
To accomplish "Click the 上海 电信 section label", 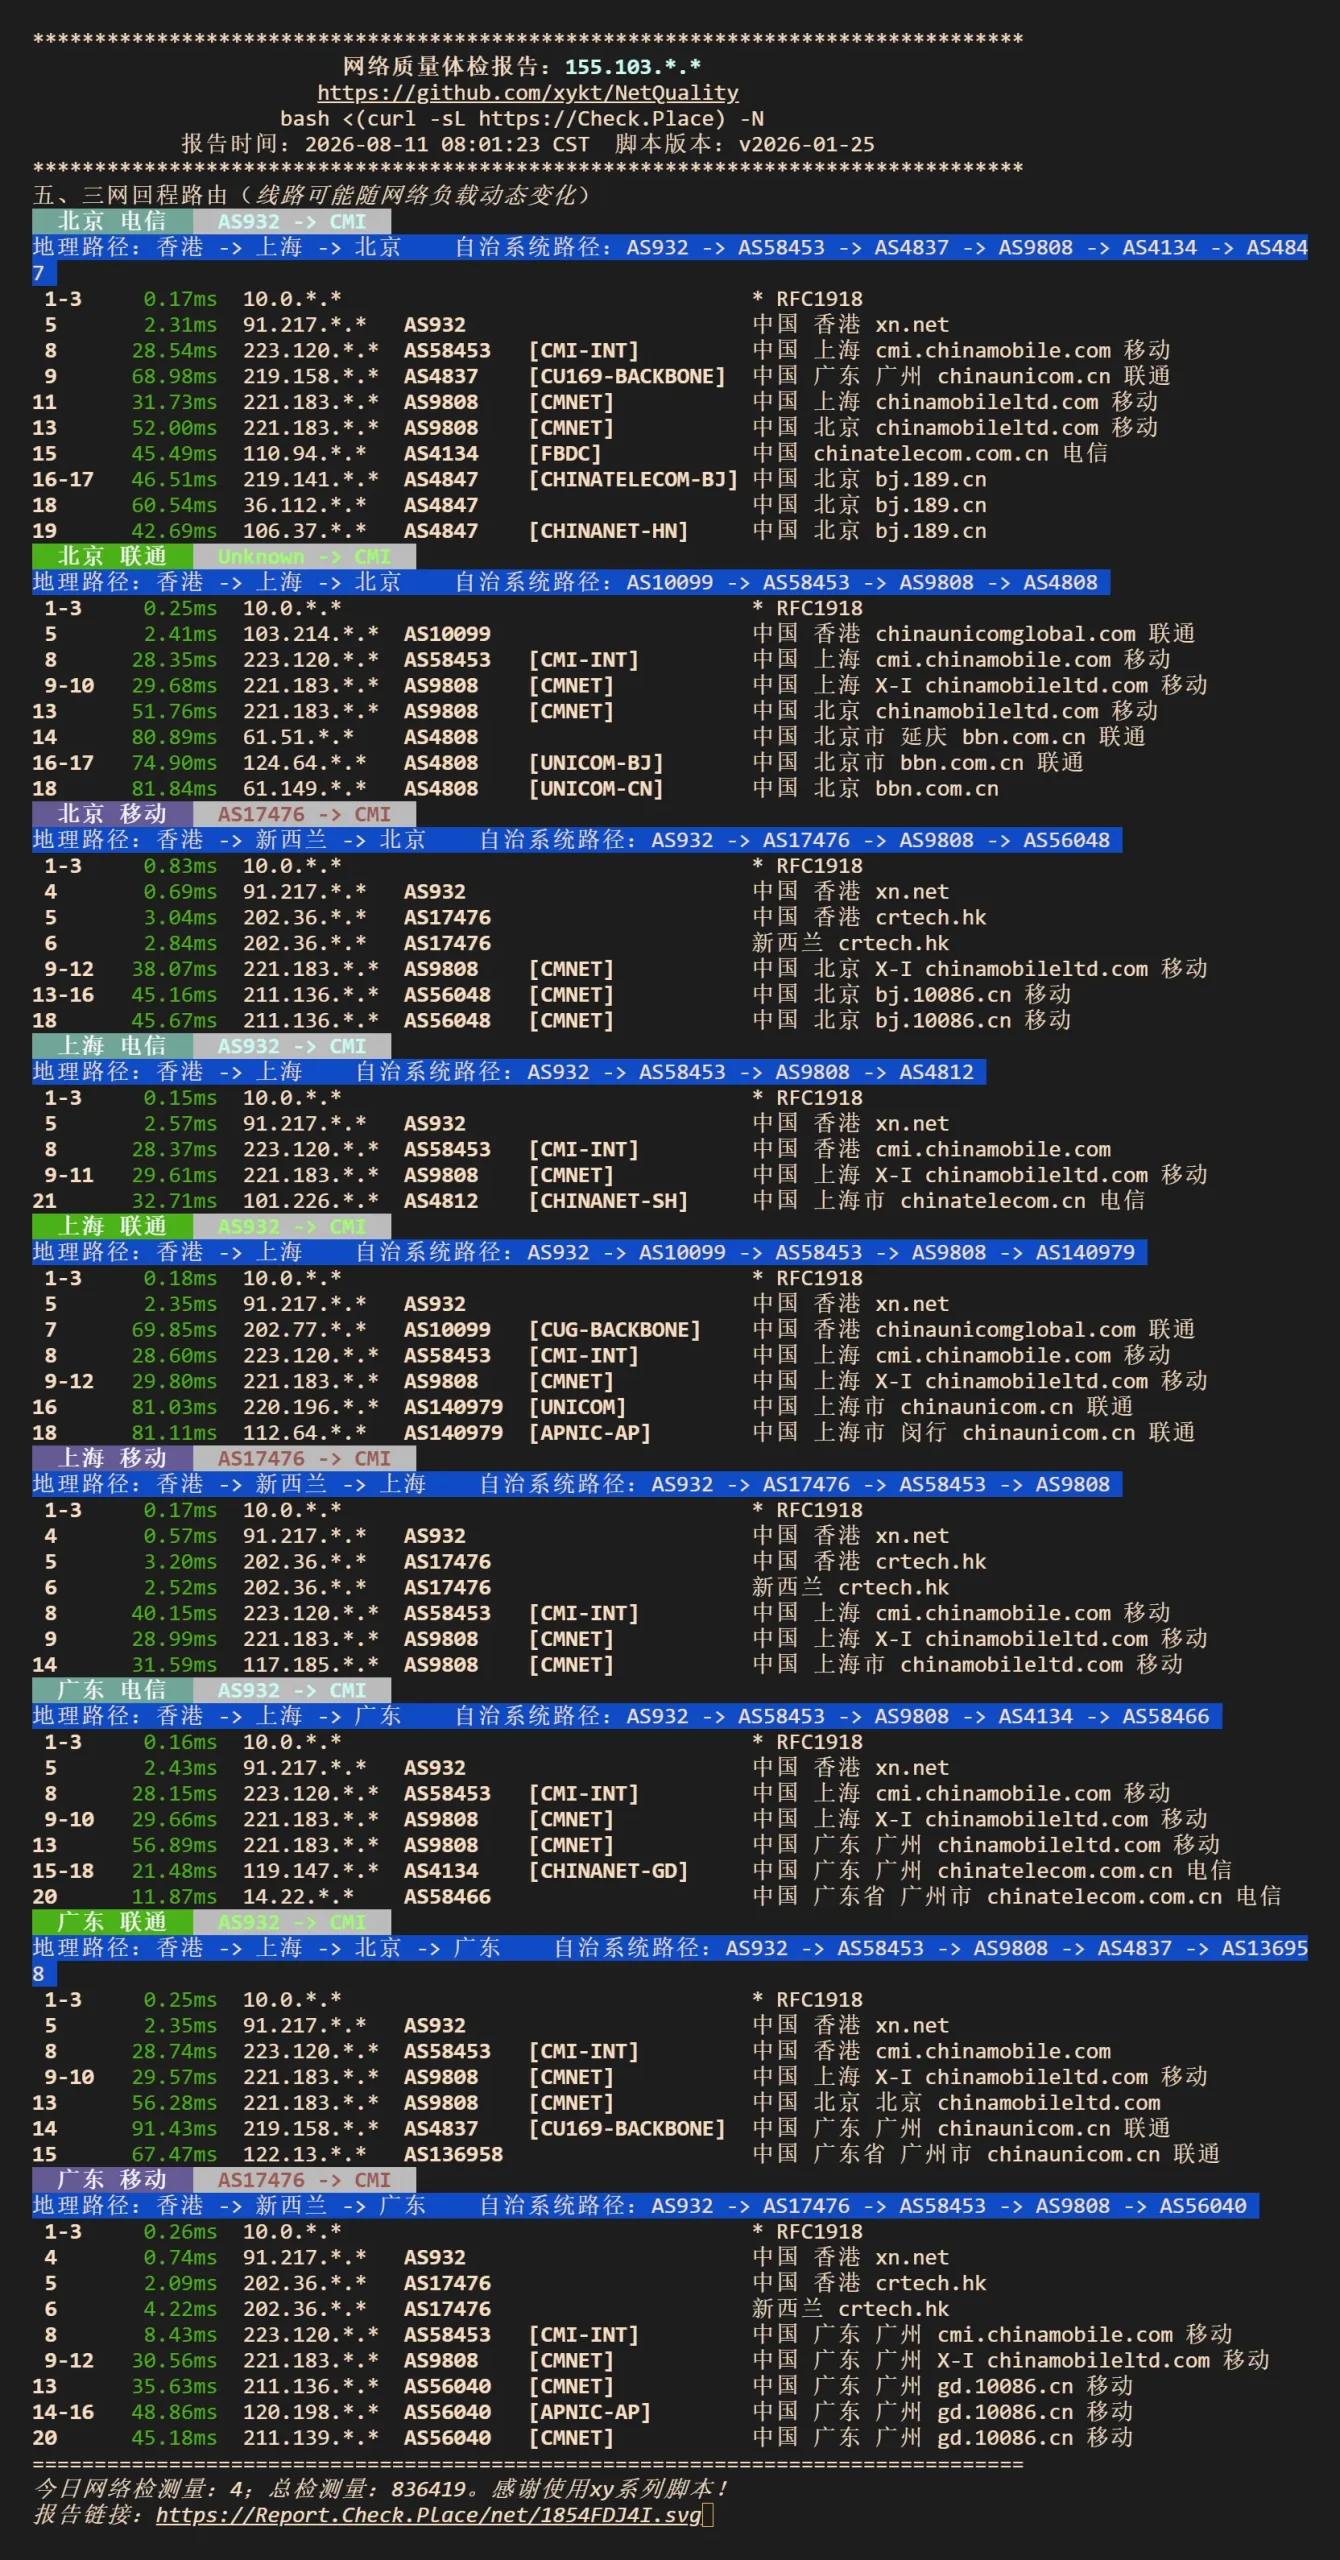I will (112, 1046).
